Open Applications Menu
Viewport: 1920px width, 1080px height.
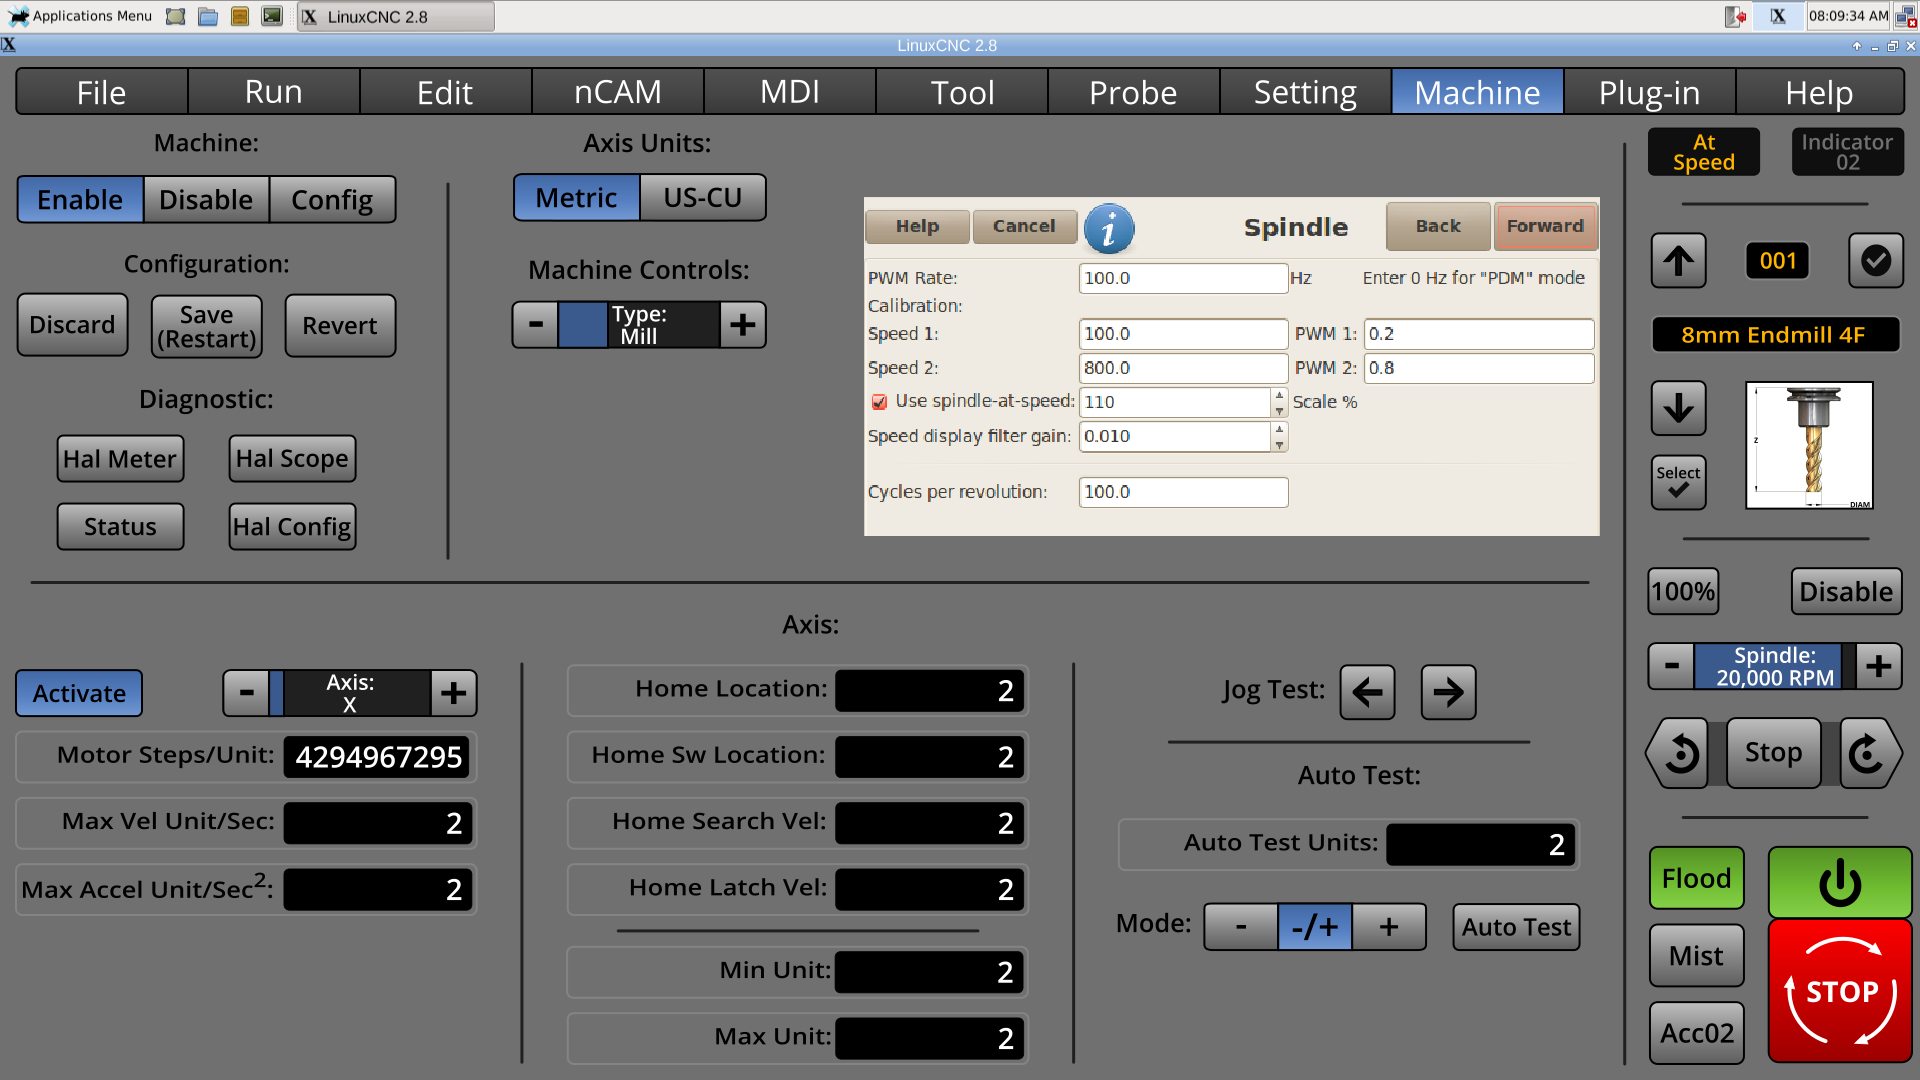(81, 16)
